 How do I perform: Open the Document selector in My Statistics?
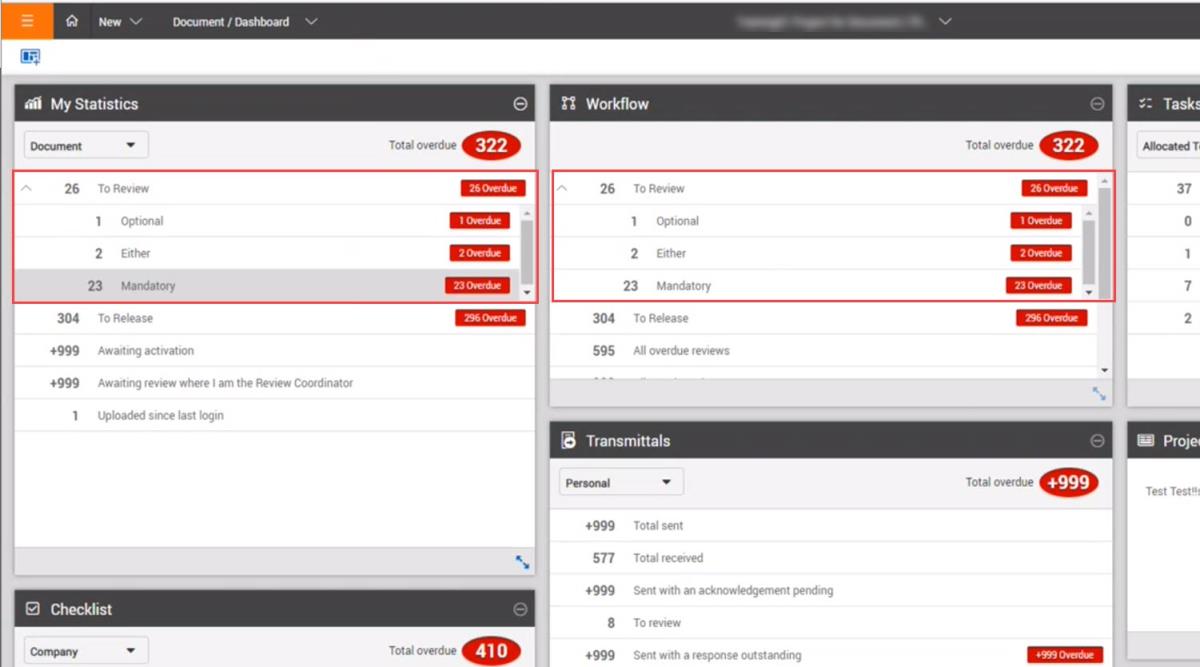pos(86,145)
